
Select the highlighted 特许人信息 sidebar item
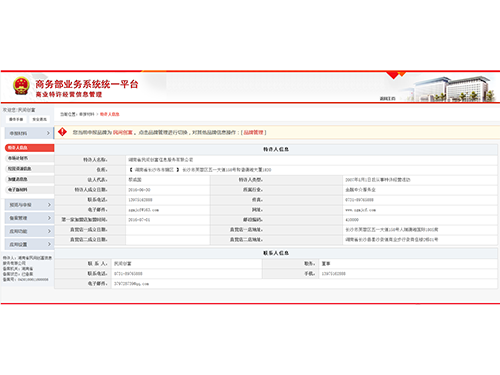[x=29, y=148]
